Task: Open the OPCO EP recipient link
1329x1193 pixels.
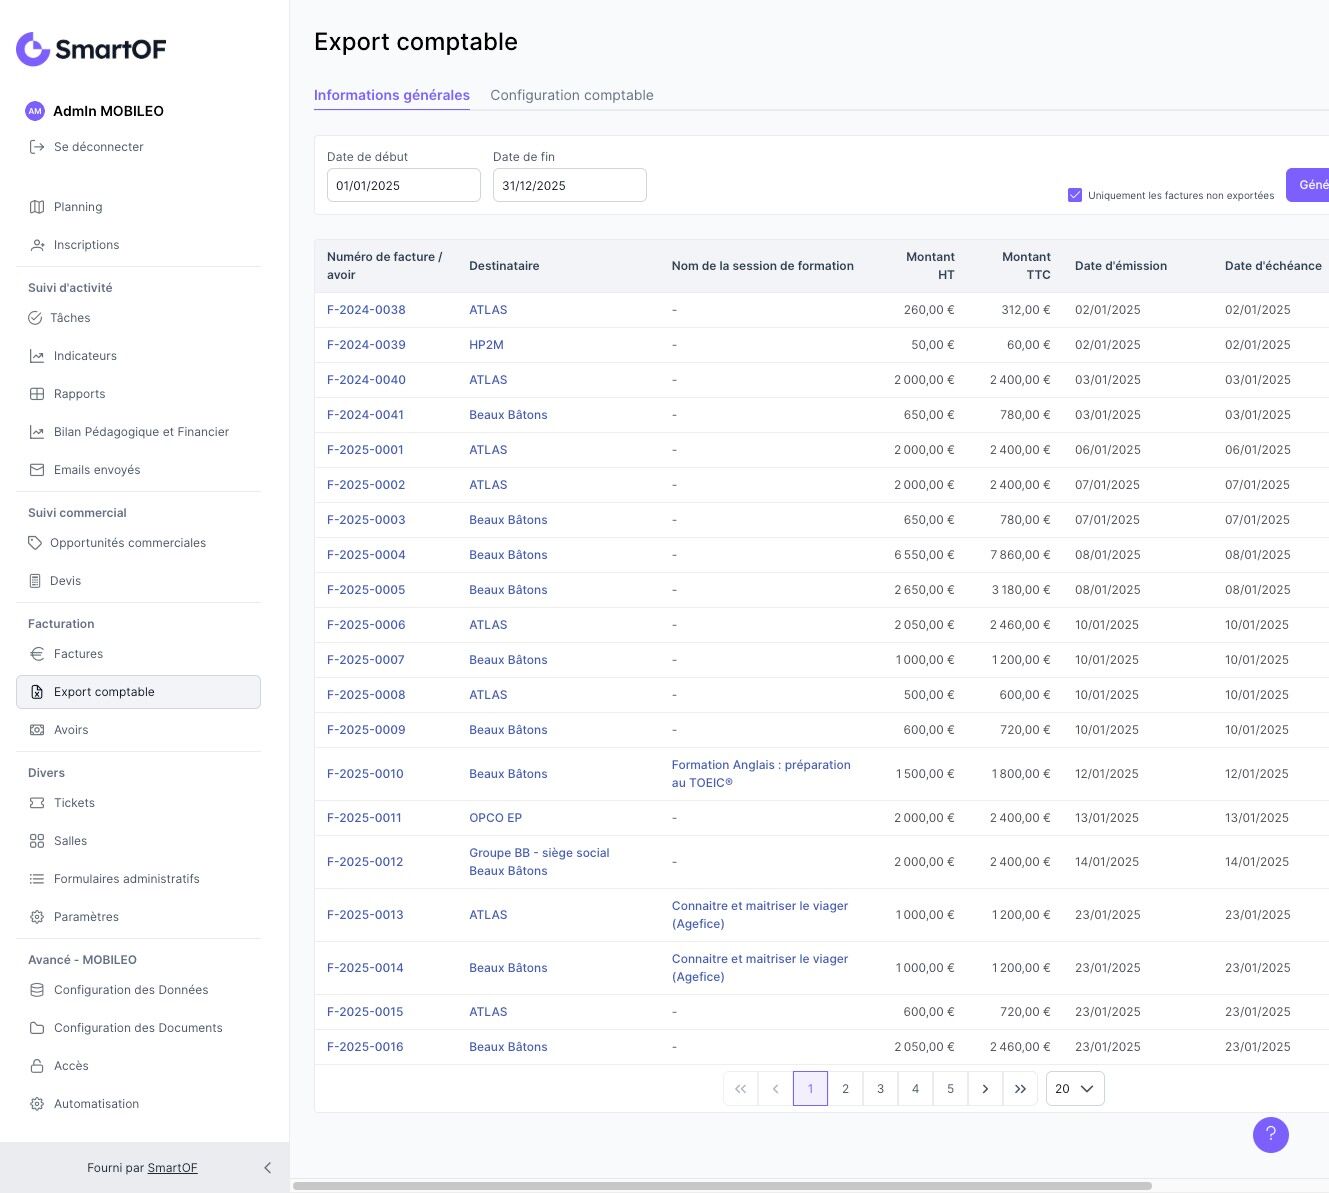Action: pyautogui.click(x=496, y=818)
